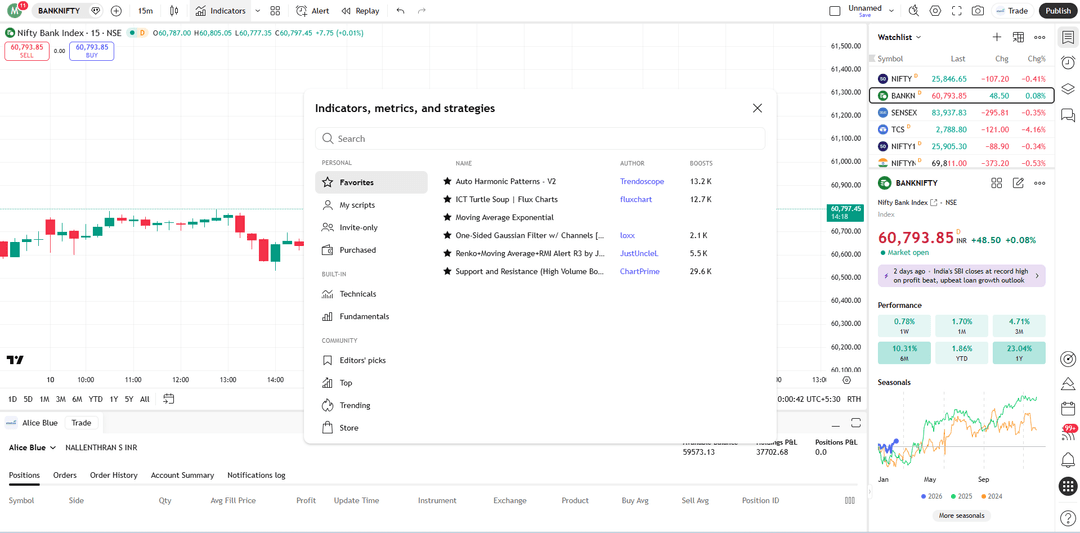Open quick search icon in top toolbar
The image size is (1080, 533).
[x=913, y=11]
